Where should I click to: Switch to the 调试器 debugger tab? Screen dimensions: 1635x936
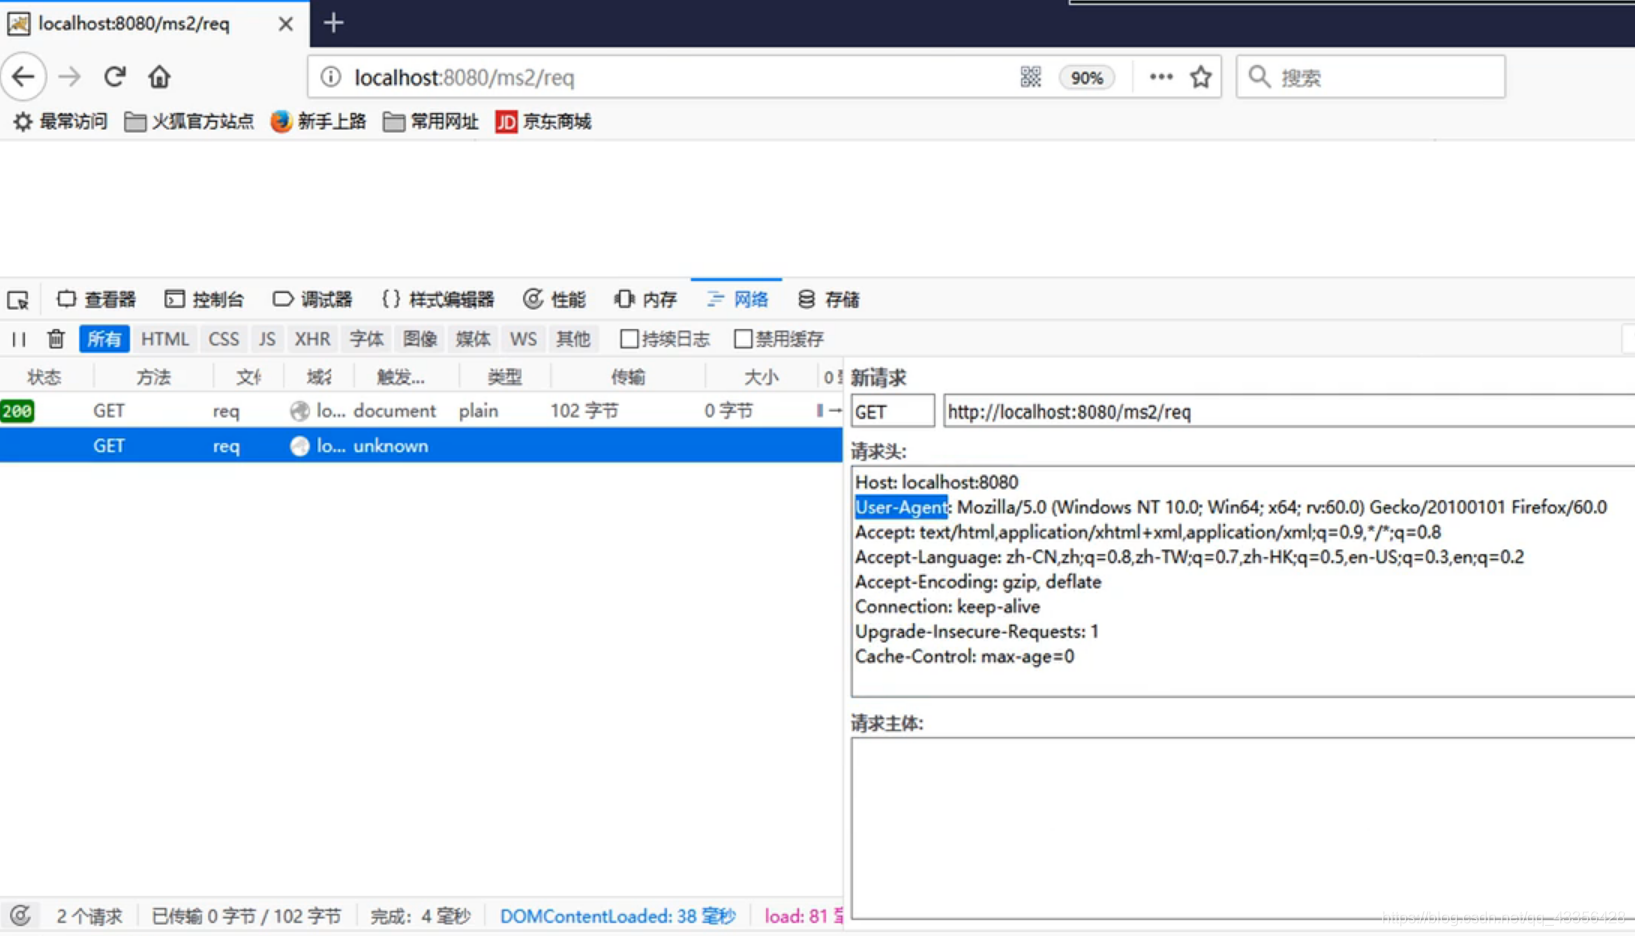312,299
